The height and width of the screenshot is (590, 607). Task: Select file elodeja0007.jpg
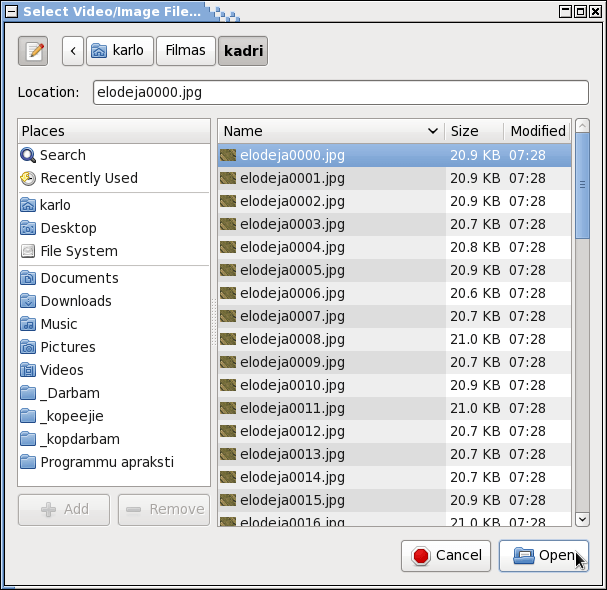pyautogui.click(x=394, y=316)
